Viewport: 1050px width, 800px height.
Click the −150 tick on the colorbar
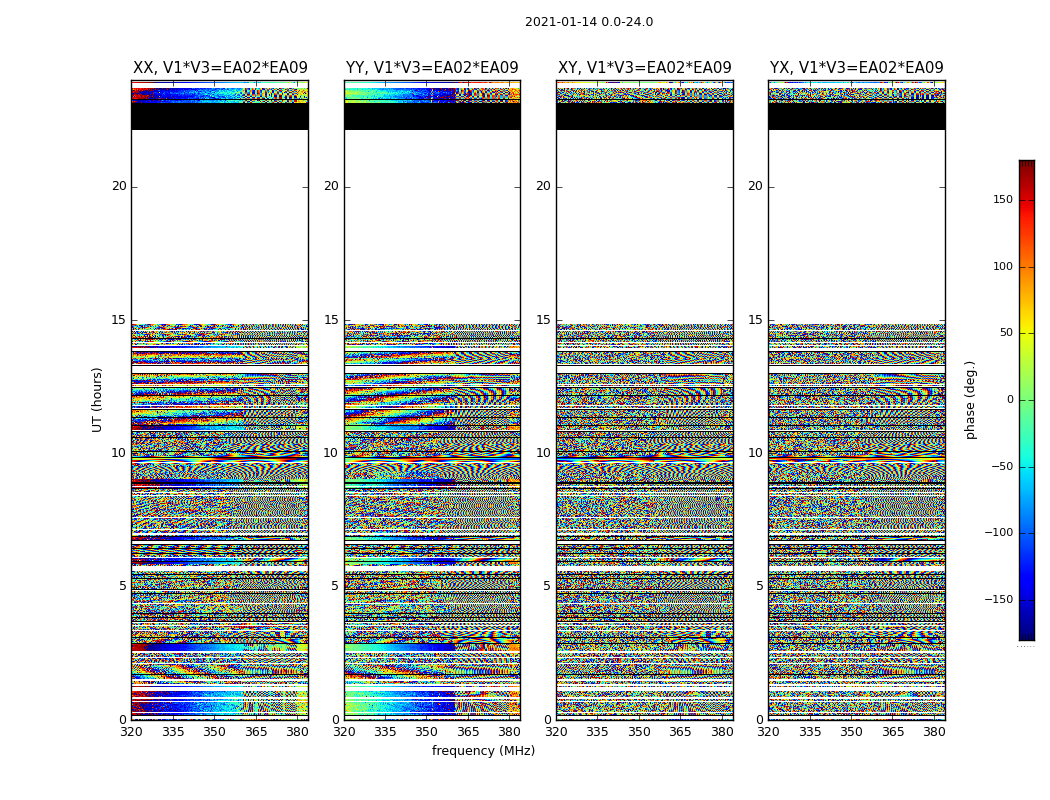tap(998, 599)
